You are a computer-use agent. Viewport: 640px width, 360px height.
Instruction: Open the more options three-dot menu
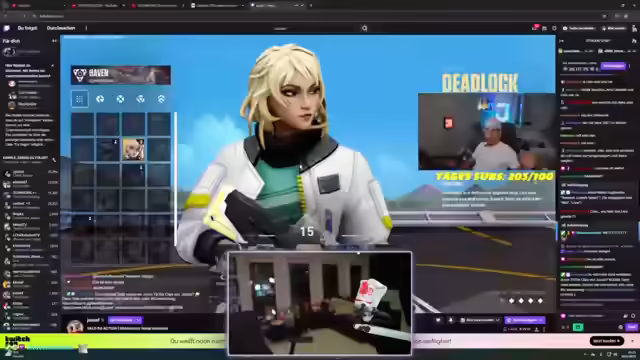(x=86, y=28)
